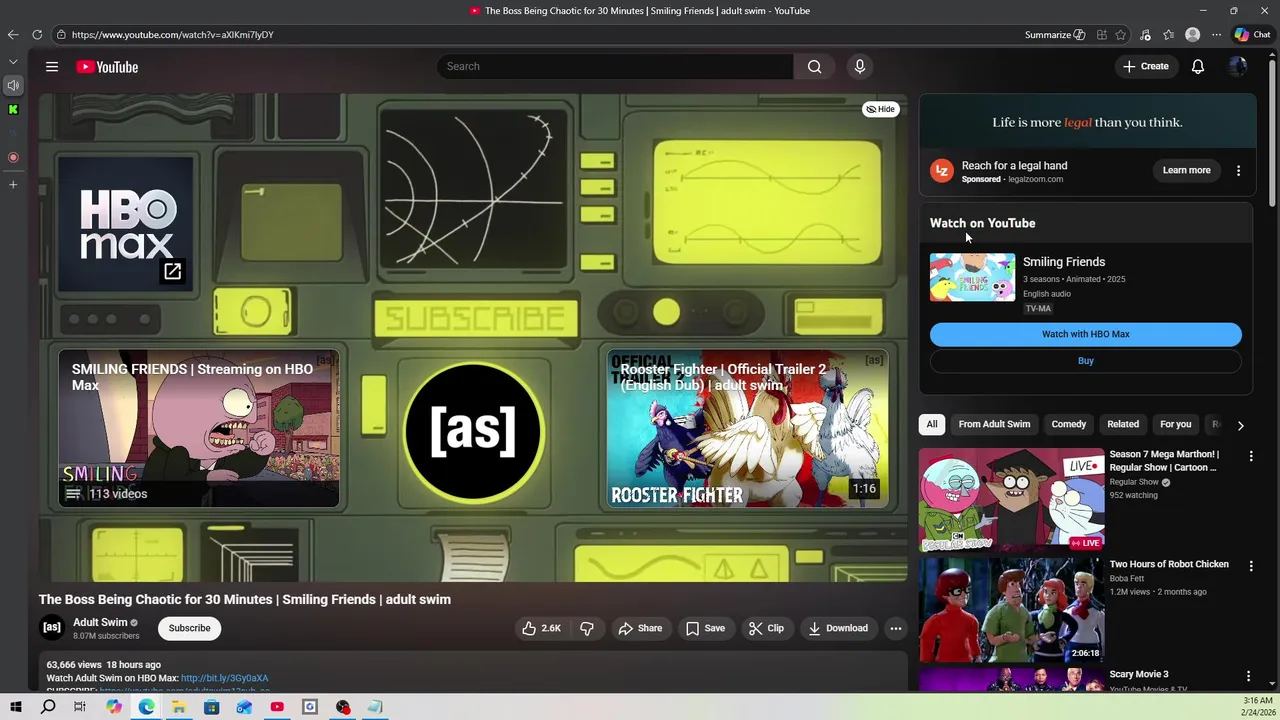Open Rooster Fighter trailer end card
The height and width of the screenshot is (720, 1280).
[747, 428]
